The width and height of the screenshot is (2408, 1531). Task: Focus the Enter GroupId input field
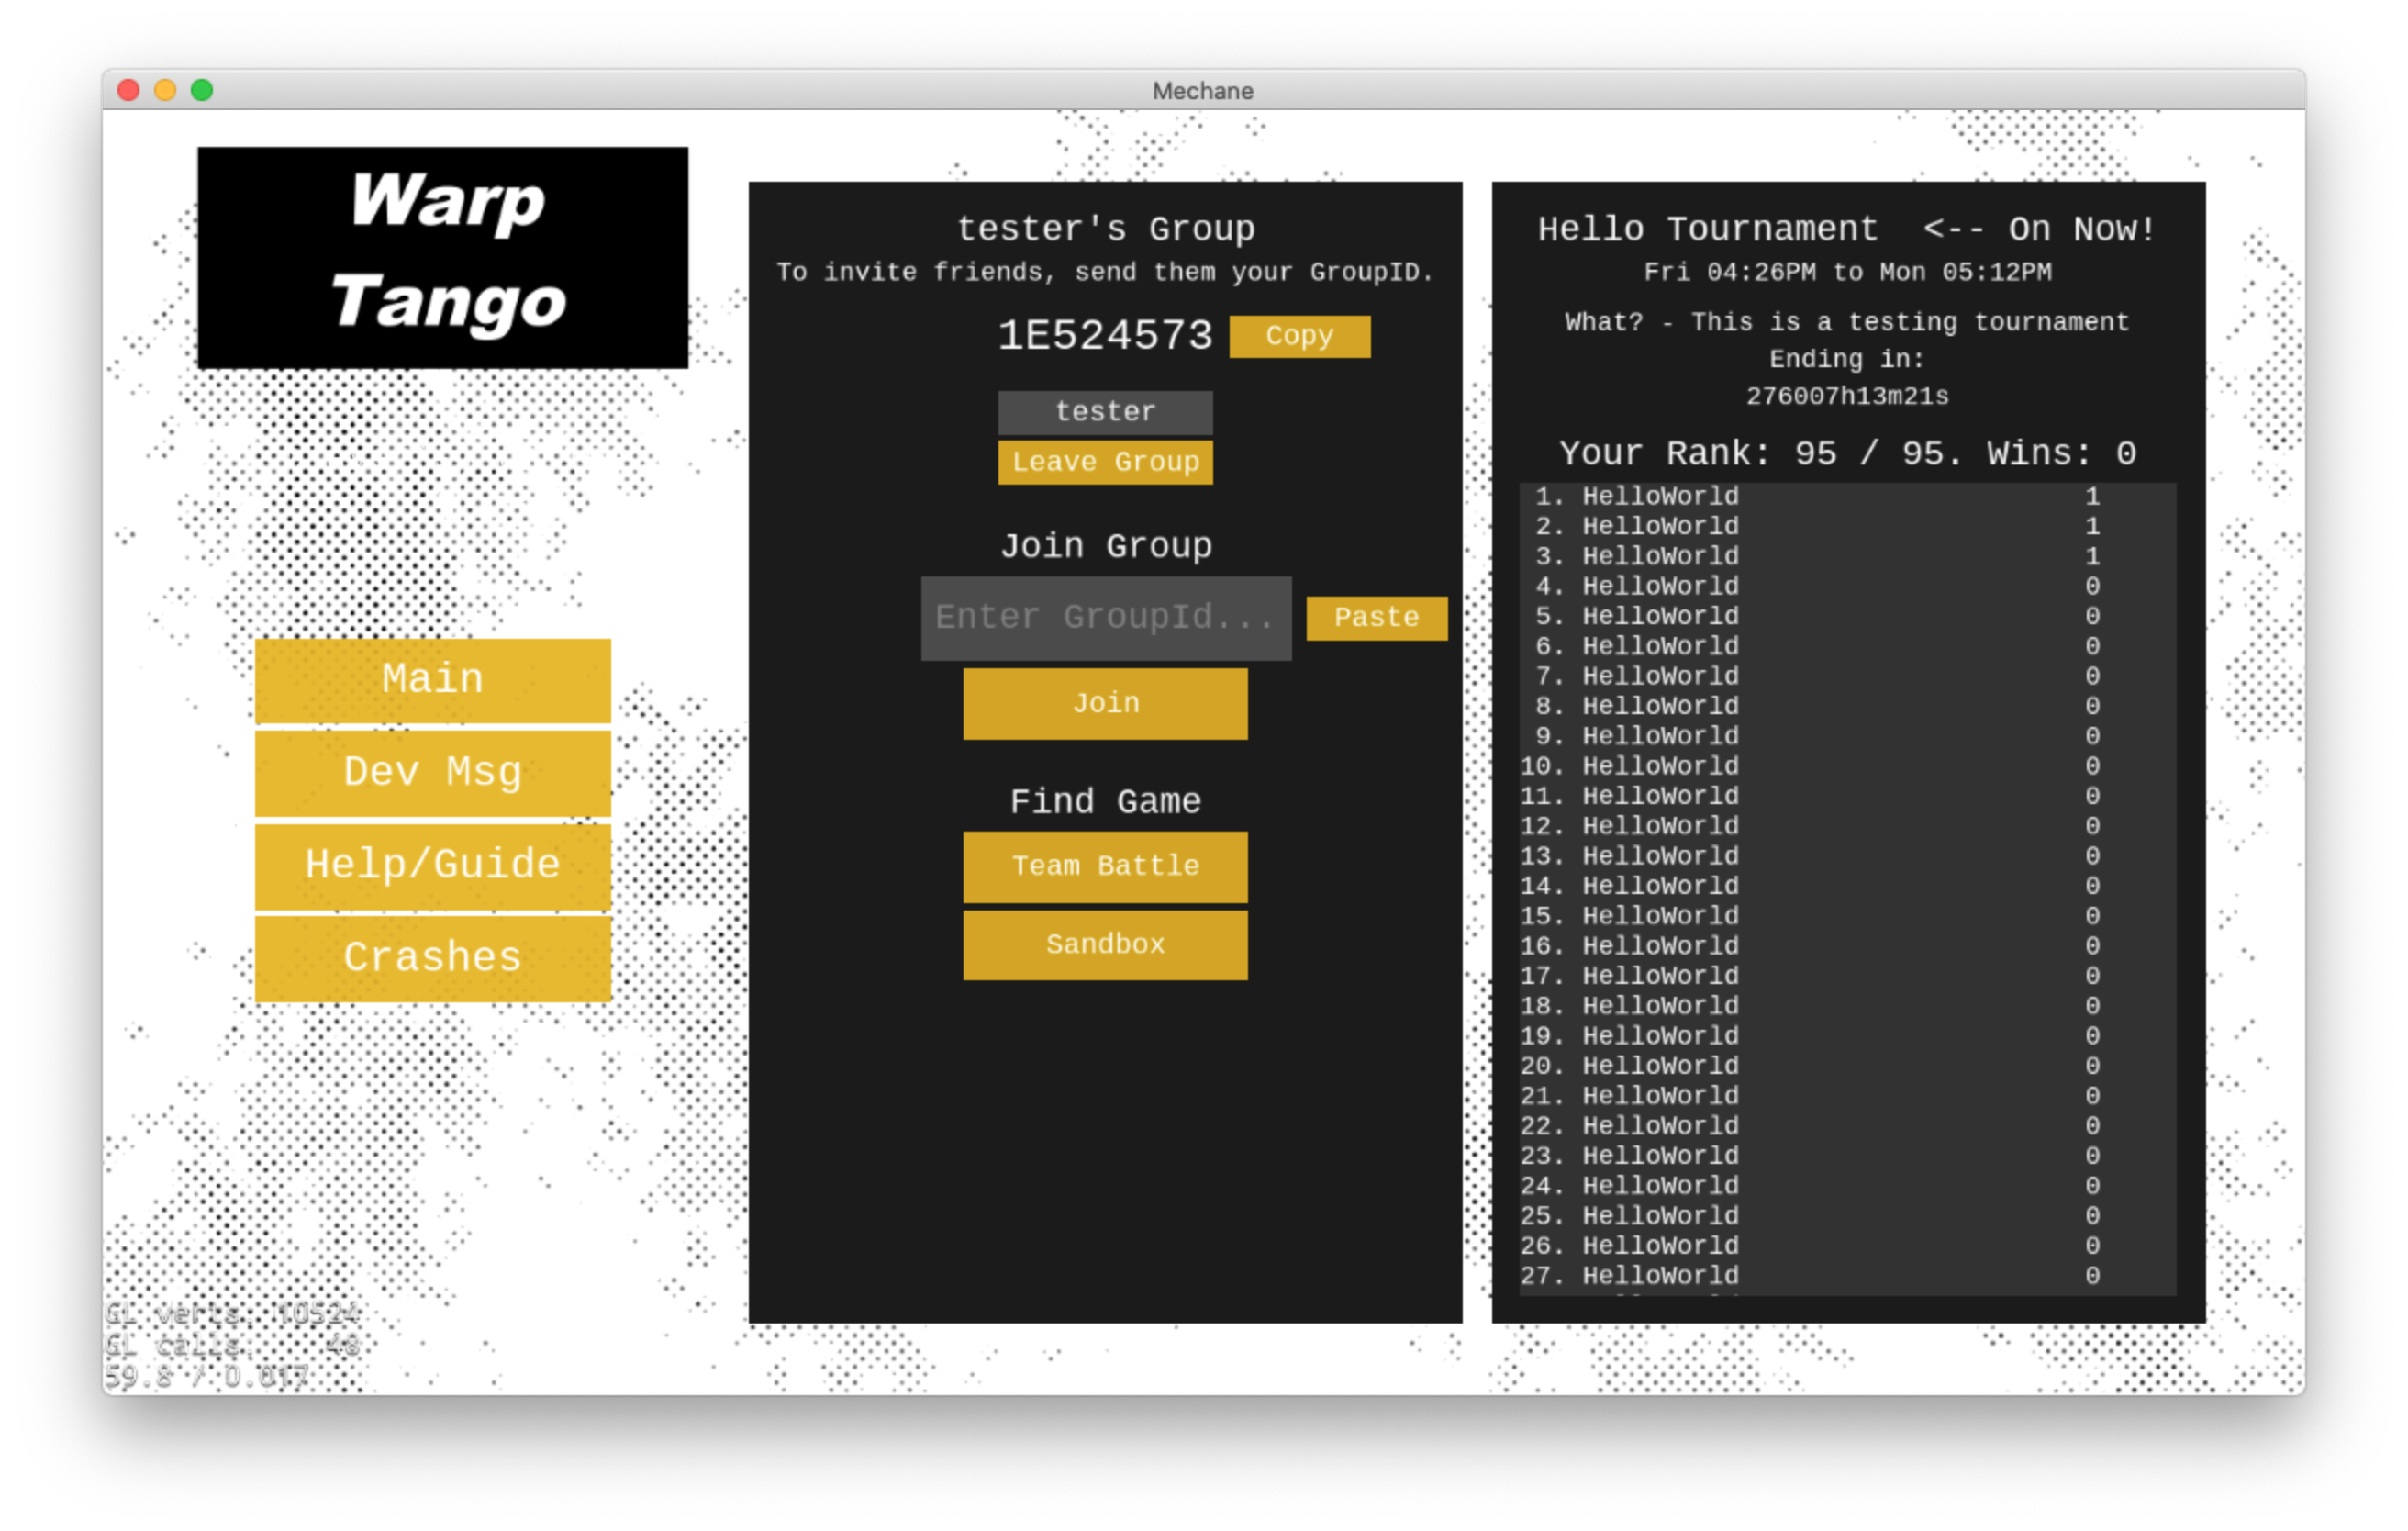click(1106, 617)
